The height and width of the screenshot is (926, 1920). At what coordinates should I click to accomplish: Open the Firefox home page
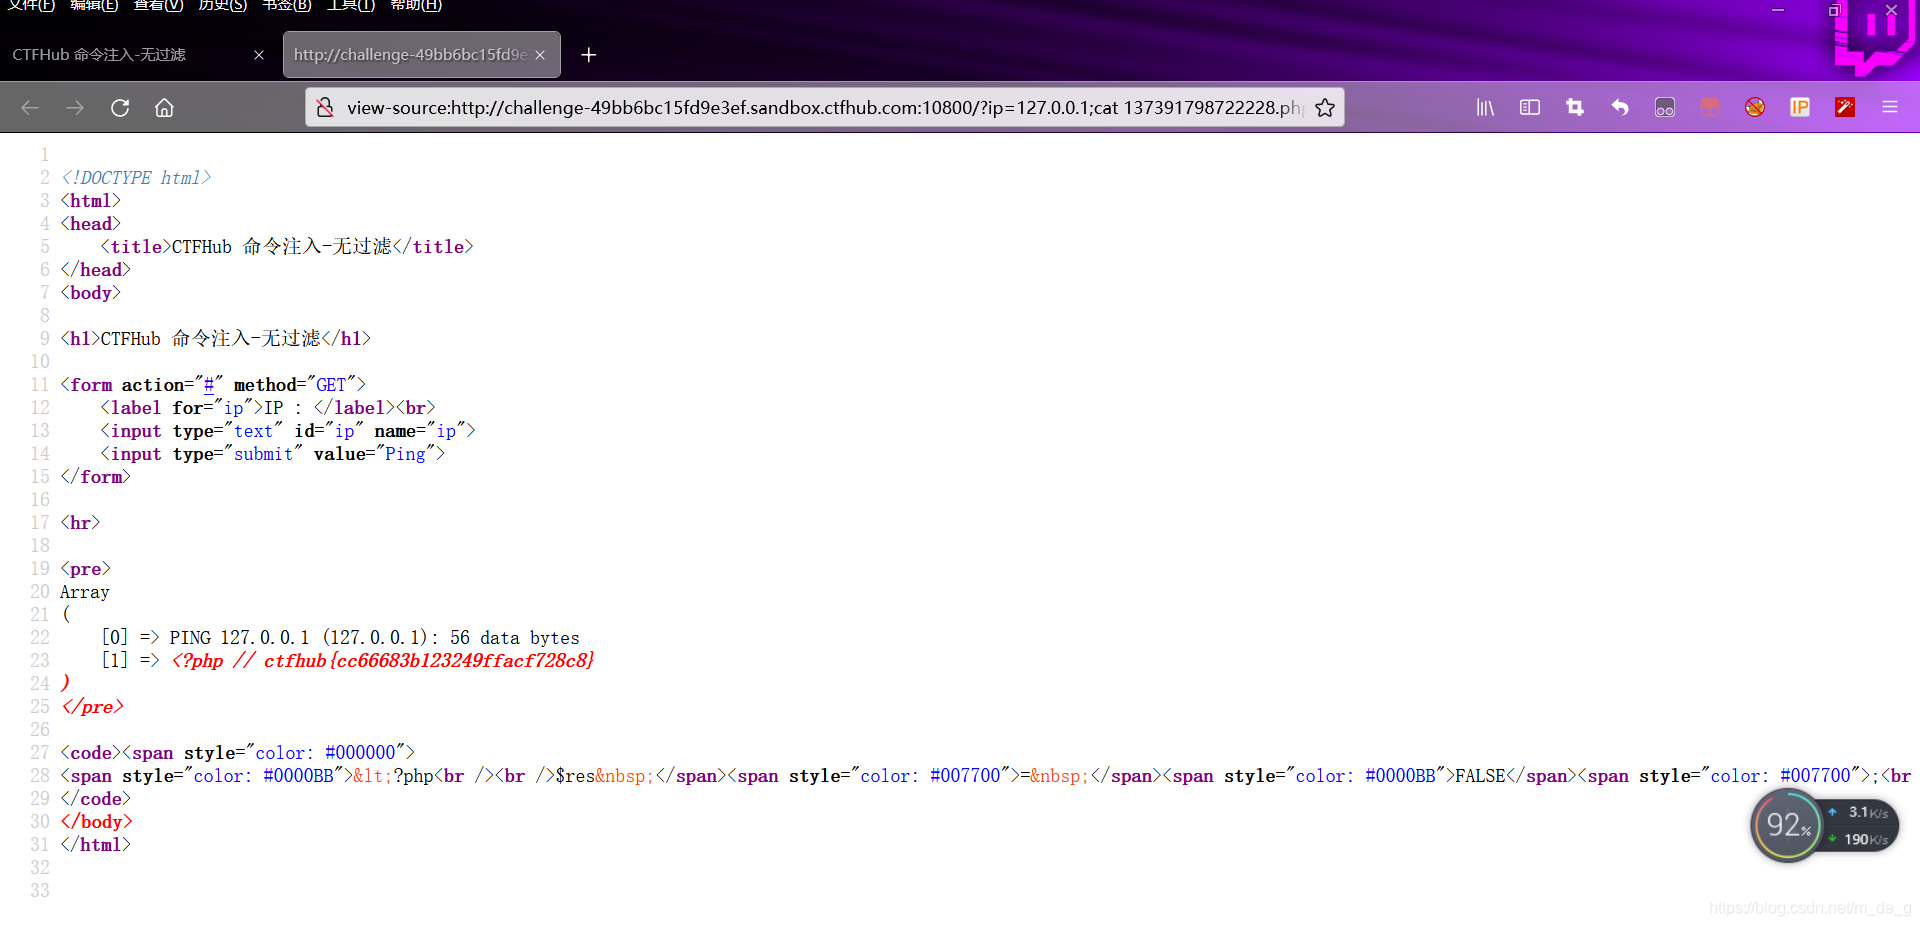pyautogui.click(x=164, y=108)
